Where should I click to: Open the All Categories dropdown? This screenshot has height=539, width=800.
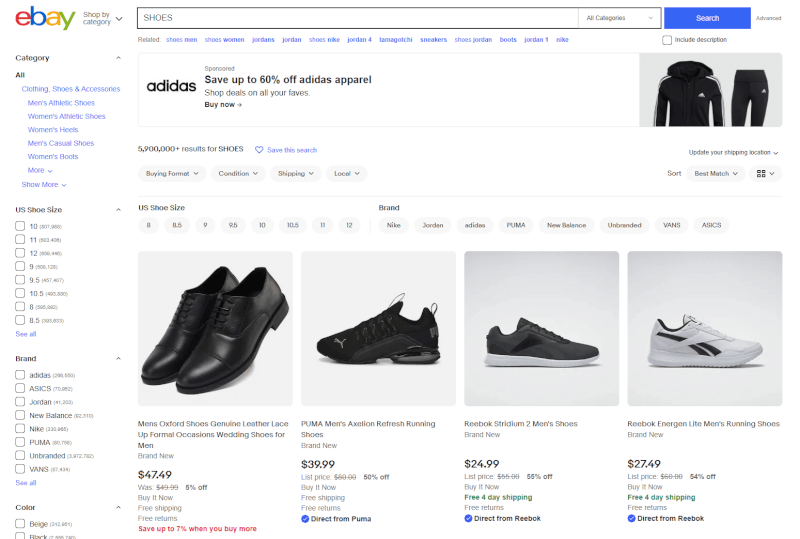coord(619,18)
